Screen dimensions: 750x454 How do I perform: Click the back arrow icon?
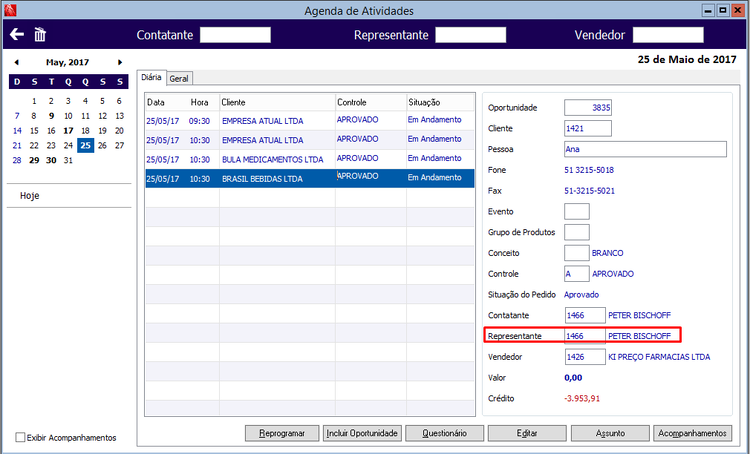(x=17, y=34)
